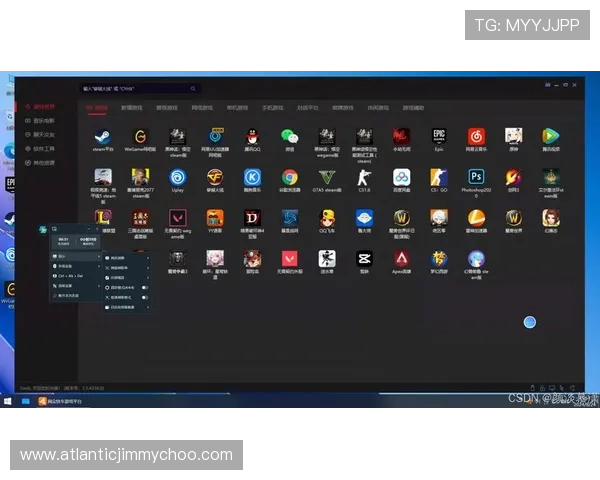Open the Apex Legends icon
600x480 pixels.
pos(401,259)
